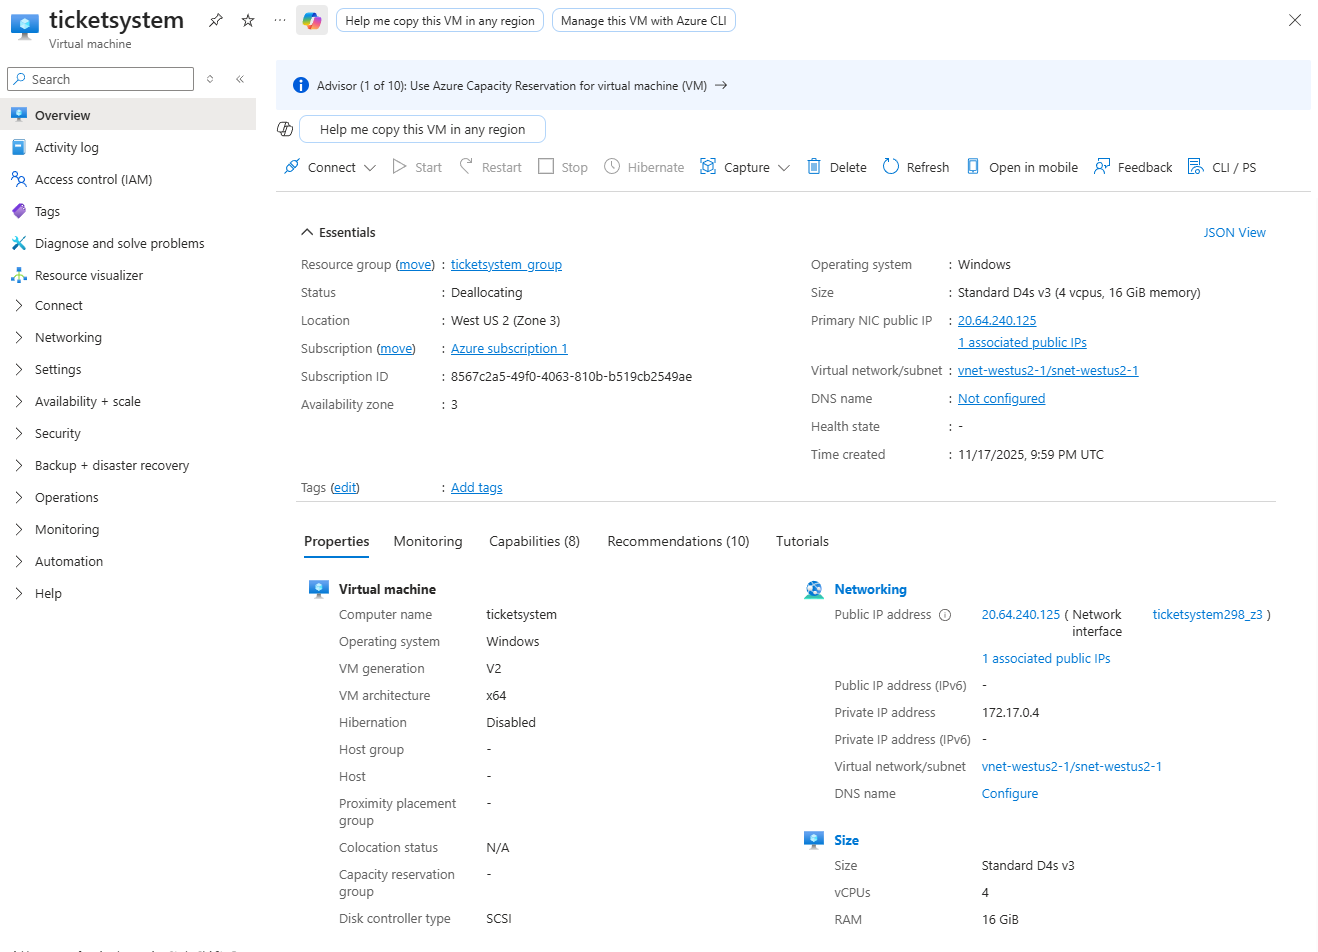Open the Copilot icon in header
Viewport: 1318px width, 952px height.
[x=312, y=20]
